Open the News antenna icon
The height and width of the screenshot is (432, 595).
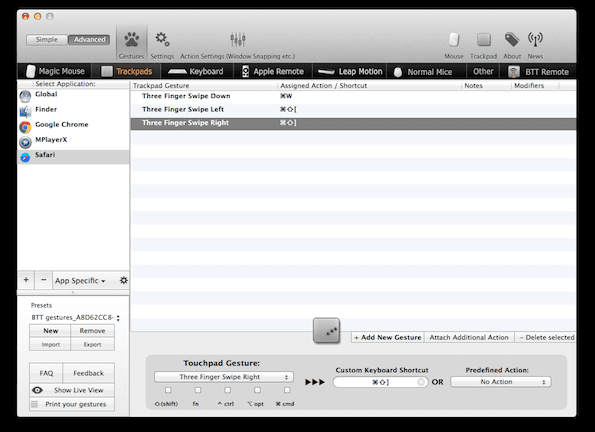click(x=535, y=39)
